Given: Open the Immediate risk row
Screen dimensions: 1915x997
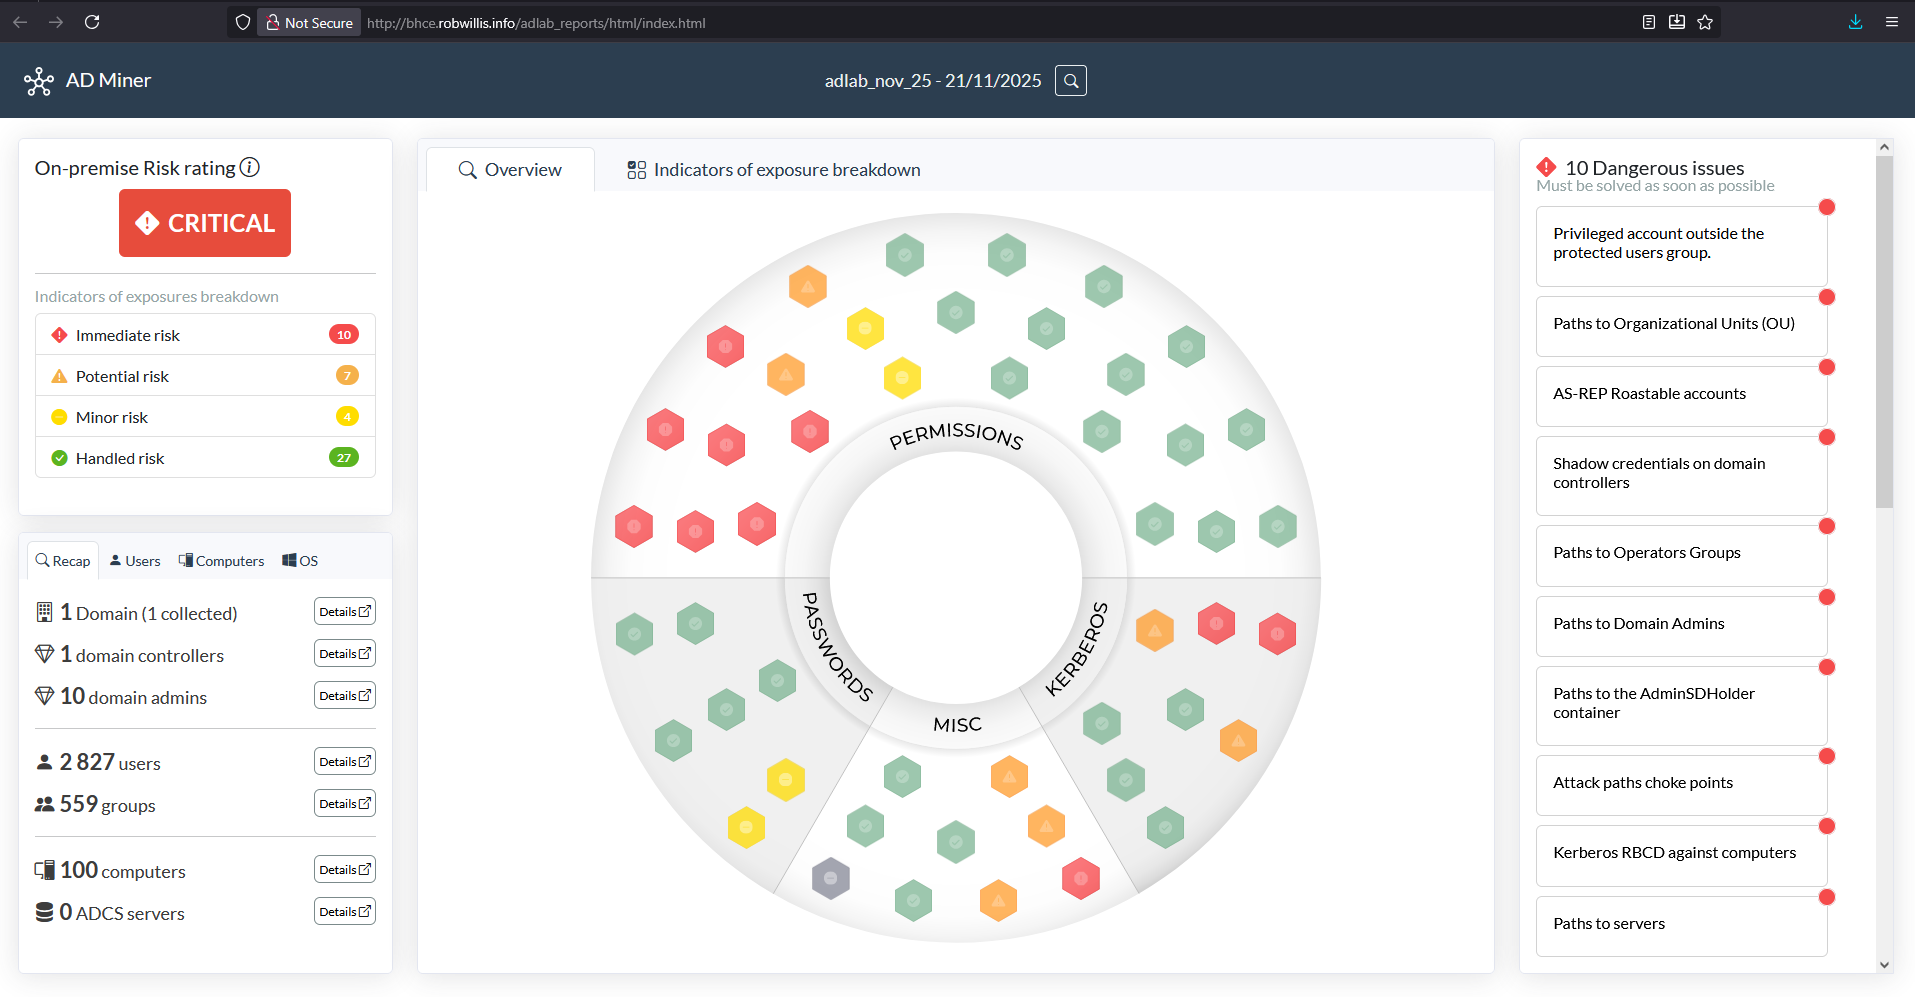Looking at the screenshot, I should 205,335.
